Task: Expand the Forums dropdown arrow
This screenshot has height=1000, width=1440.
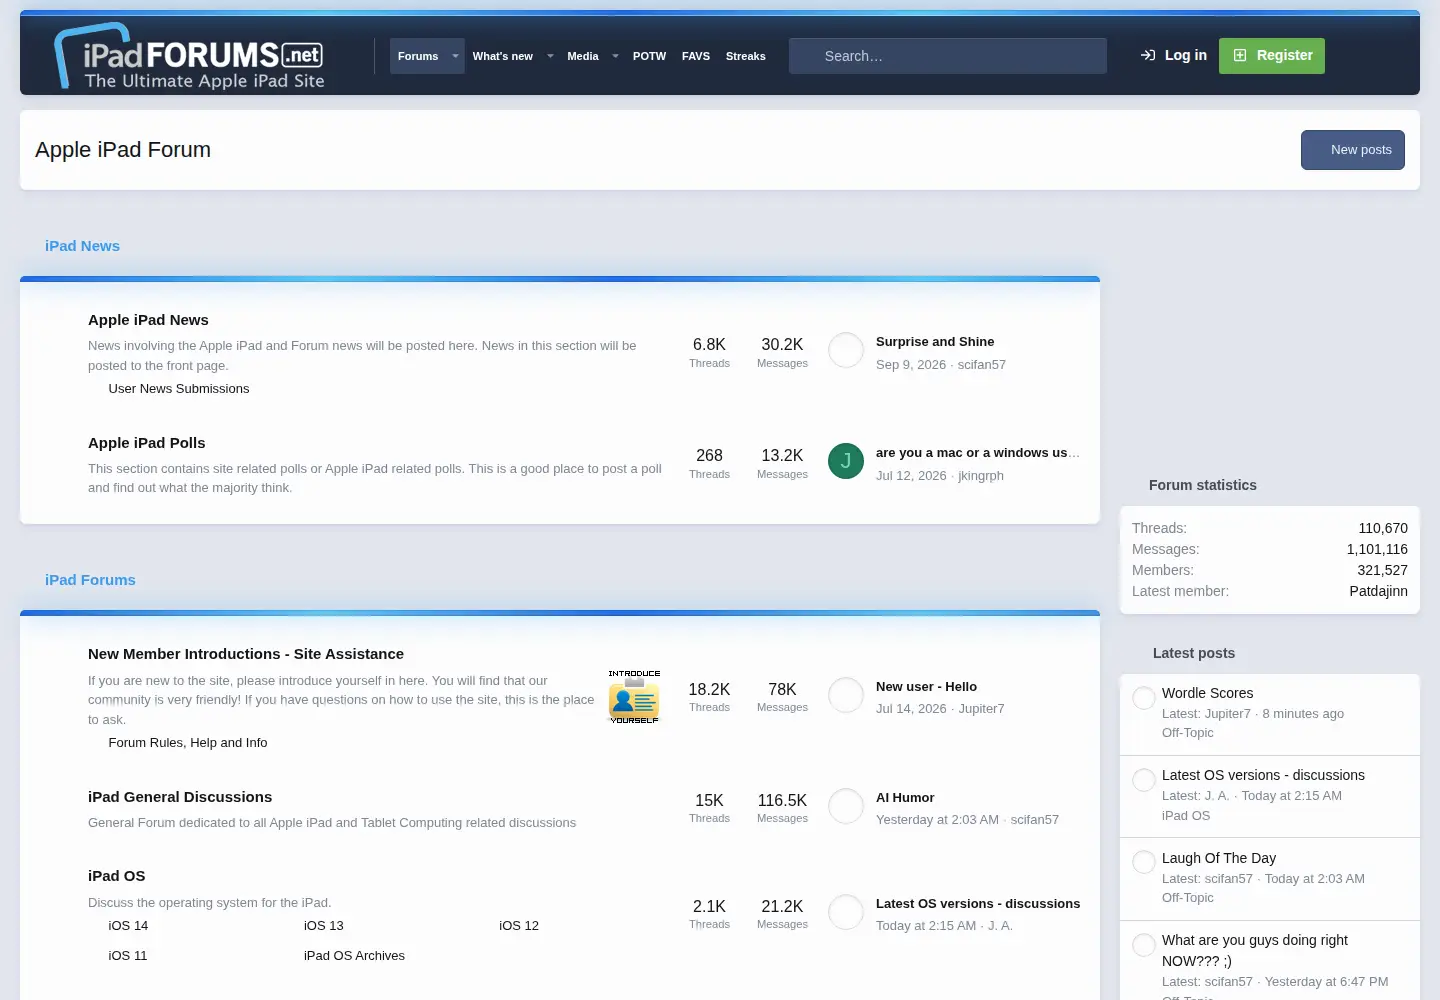Action: coord(455,56)
